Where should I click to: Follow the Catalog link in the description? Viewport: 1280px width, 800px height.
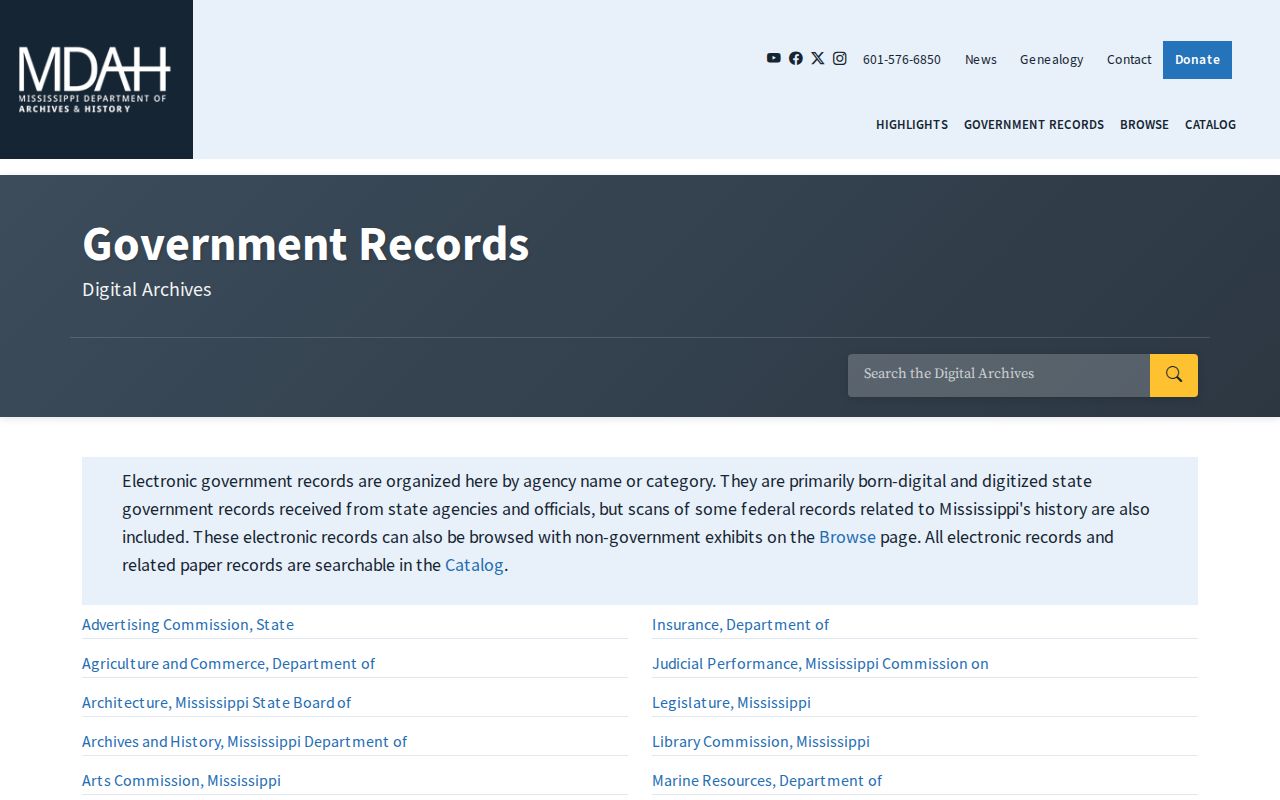coord(474,565)
